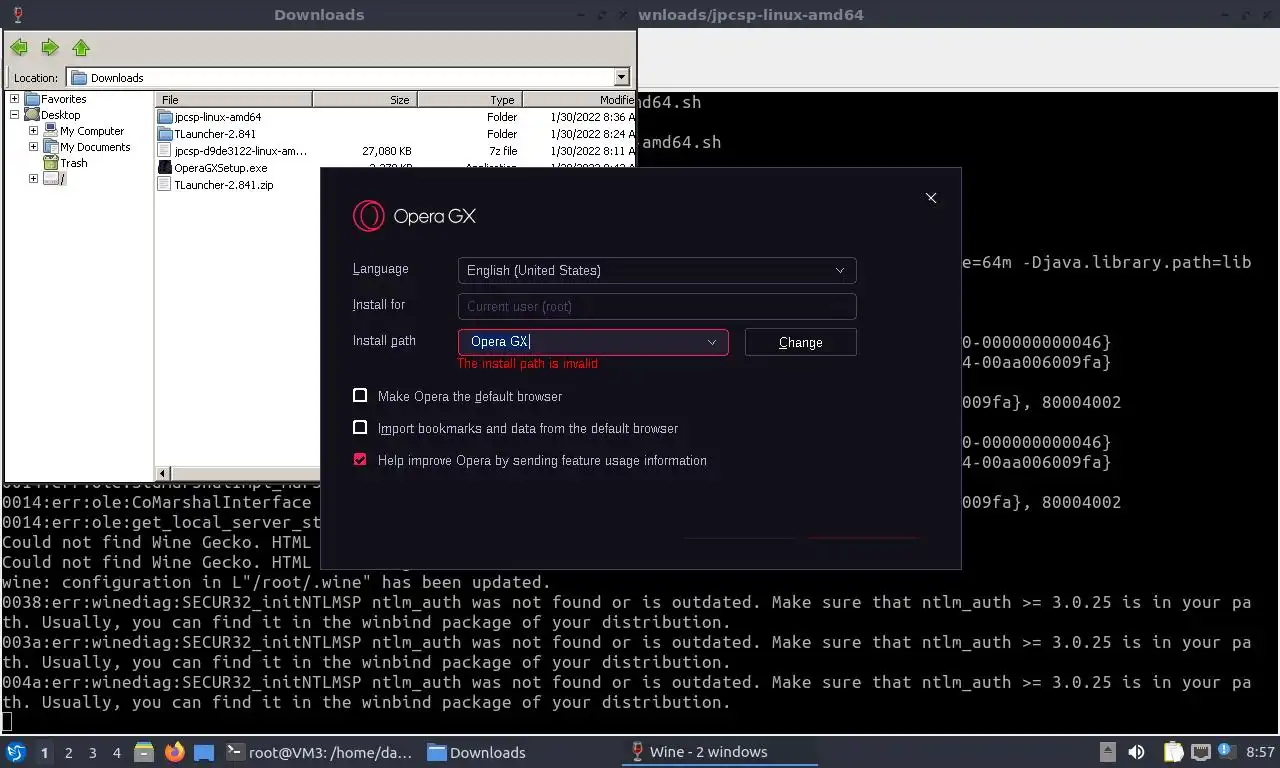Viewport: 1280px width, 768px height.
Task: Click the jpcsp-d9de3122 7z file icon
Action: coord(166,151)
